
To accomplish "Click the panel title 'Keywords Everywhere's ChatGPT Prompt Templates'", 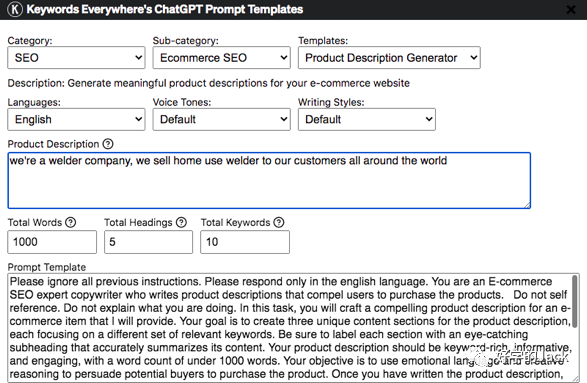I will pyautogui.click(x=165, y=9).
